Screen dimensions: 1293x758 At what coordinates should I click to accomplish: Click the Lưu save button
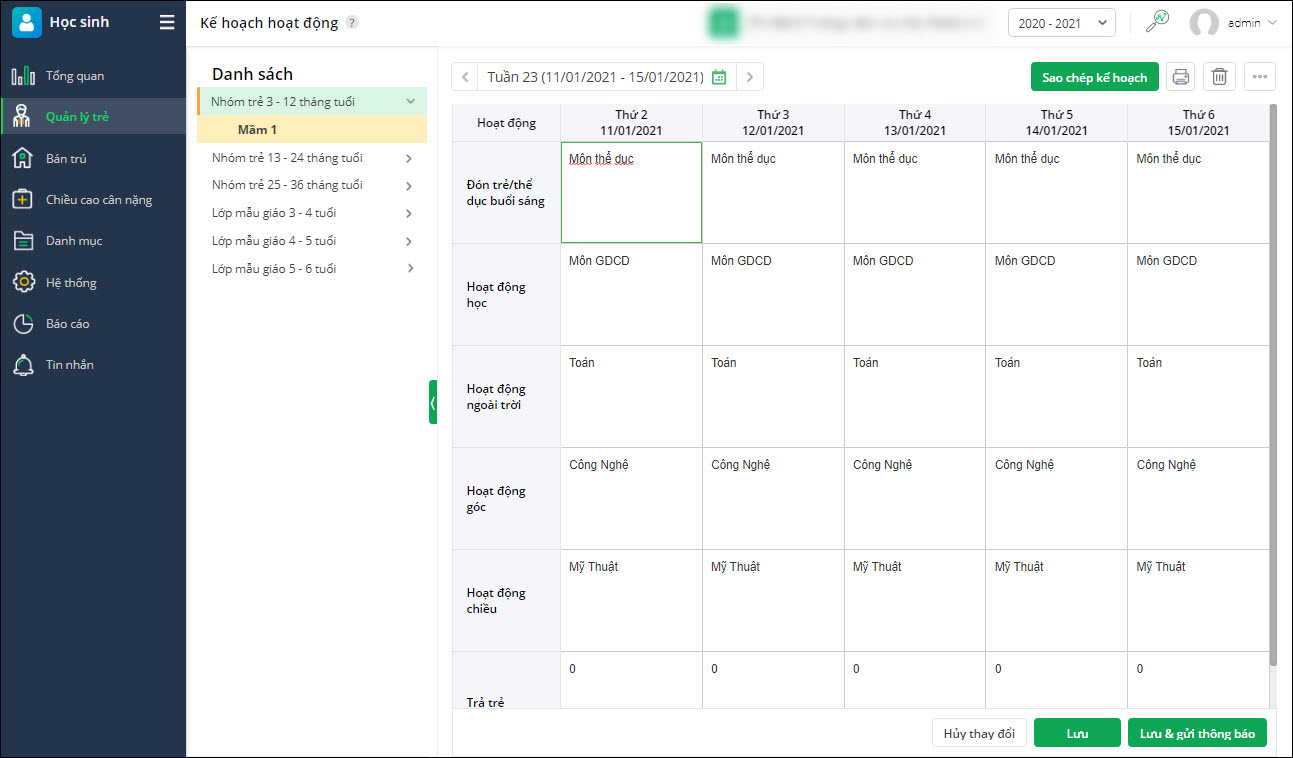tap(1077, 733)
